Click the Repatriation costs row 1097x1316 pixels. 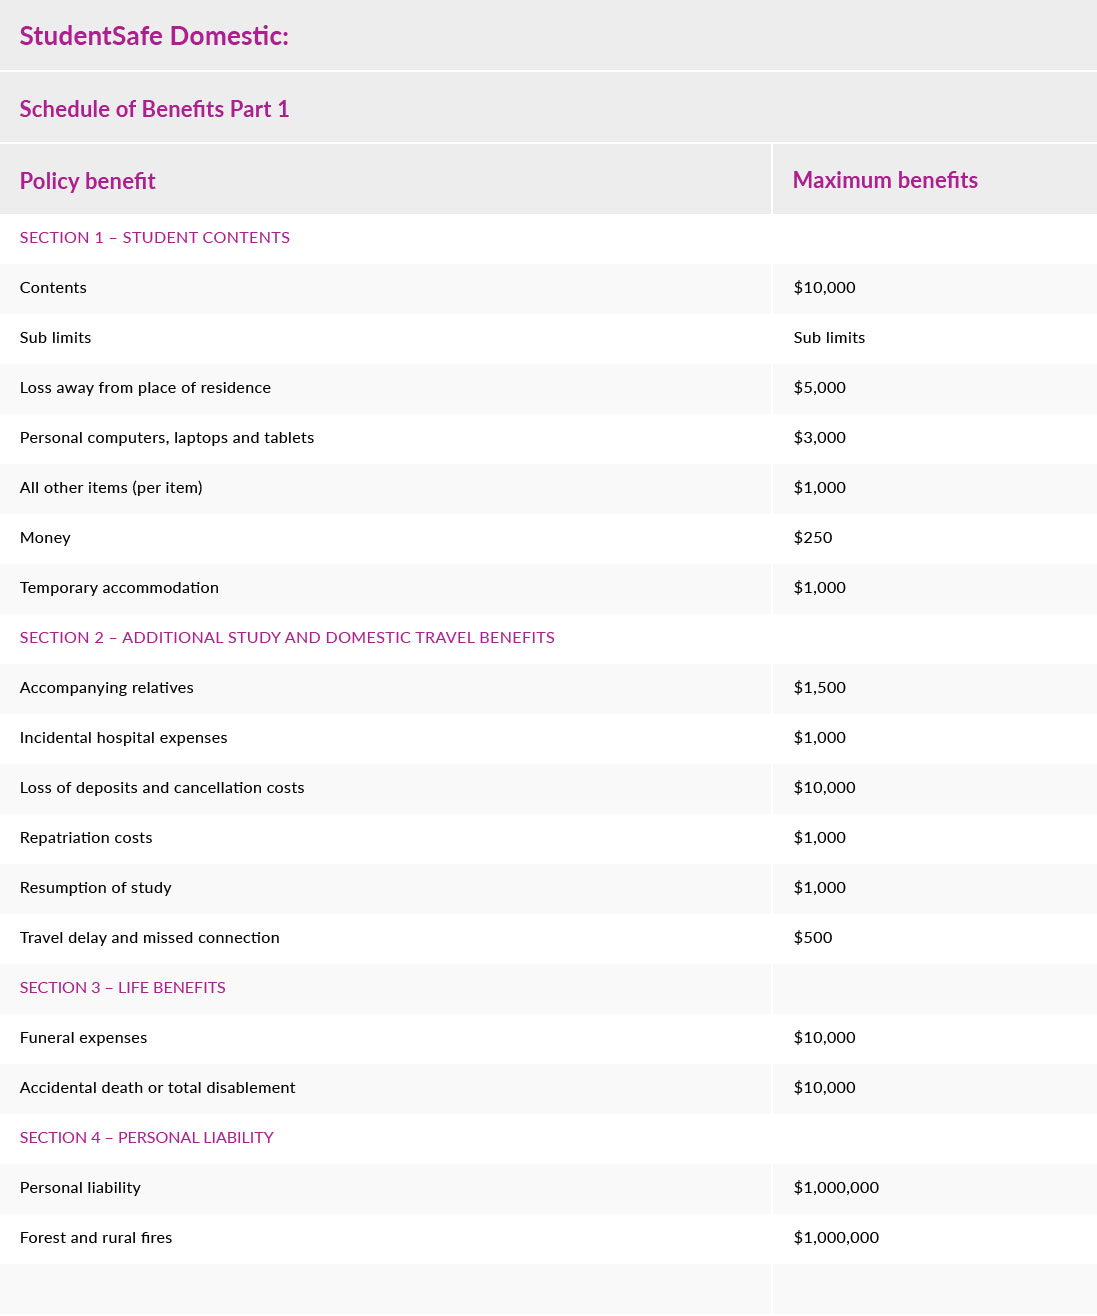pos(86,838)
